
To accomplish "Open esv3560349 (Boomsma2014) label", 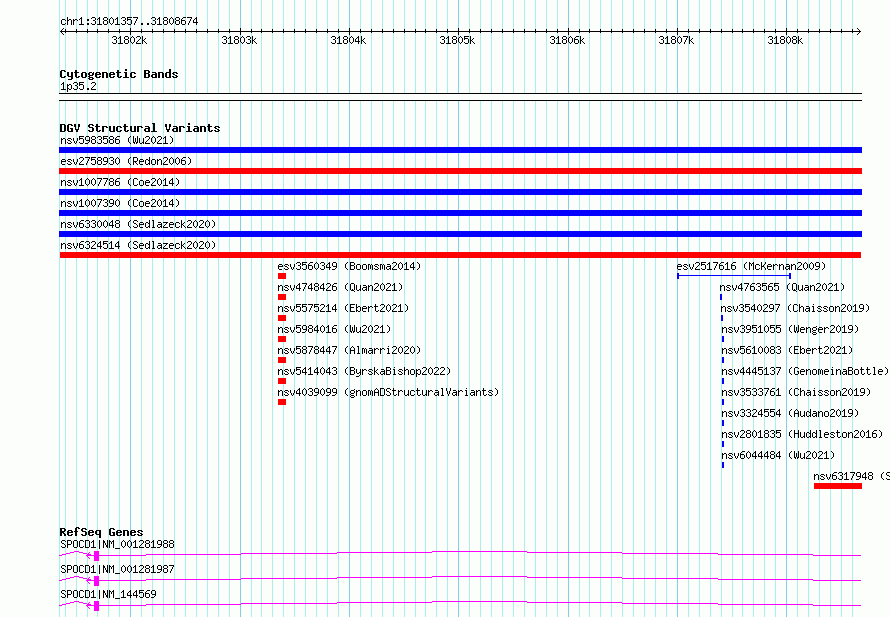I will [349, 266].
